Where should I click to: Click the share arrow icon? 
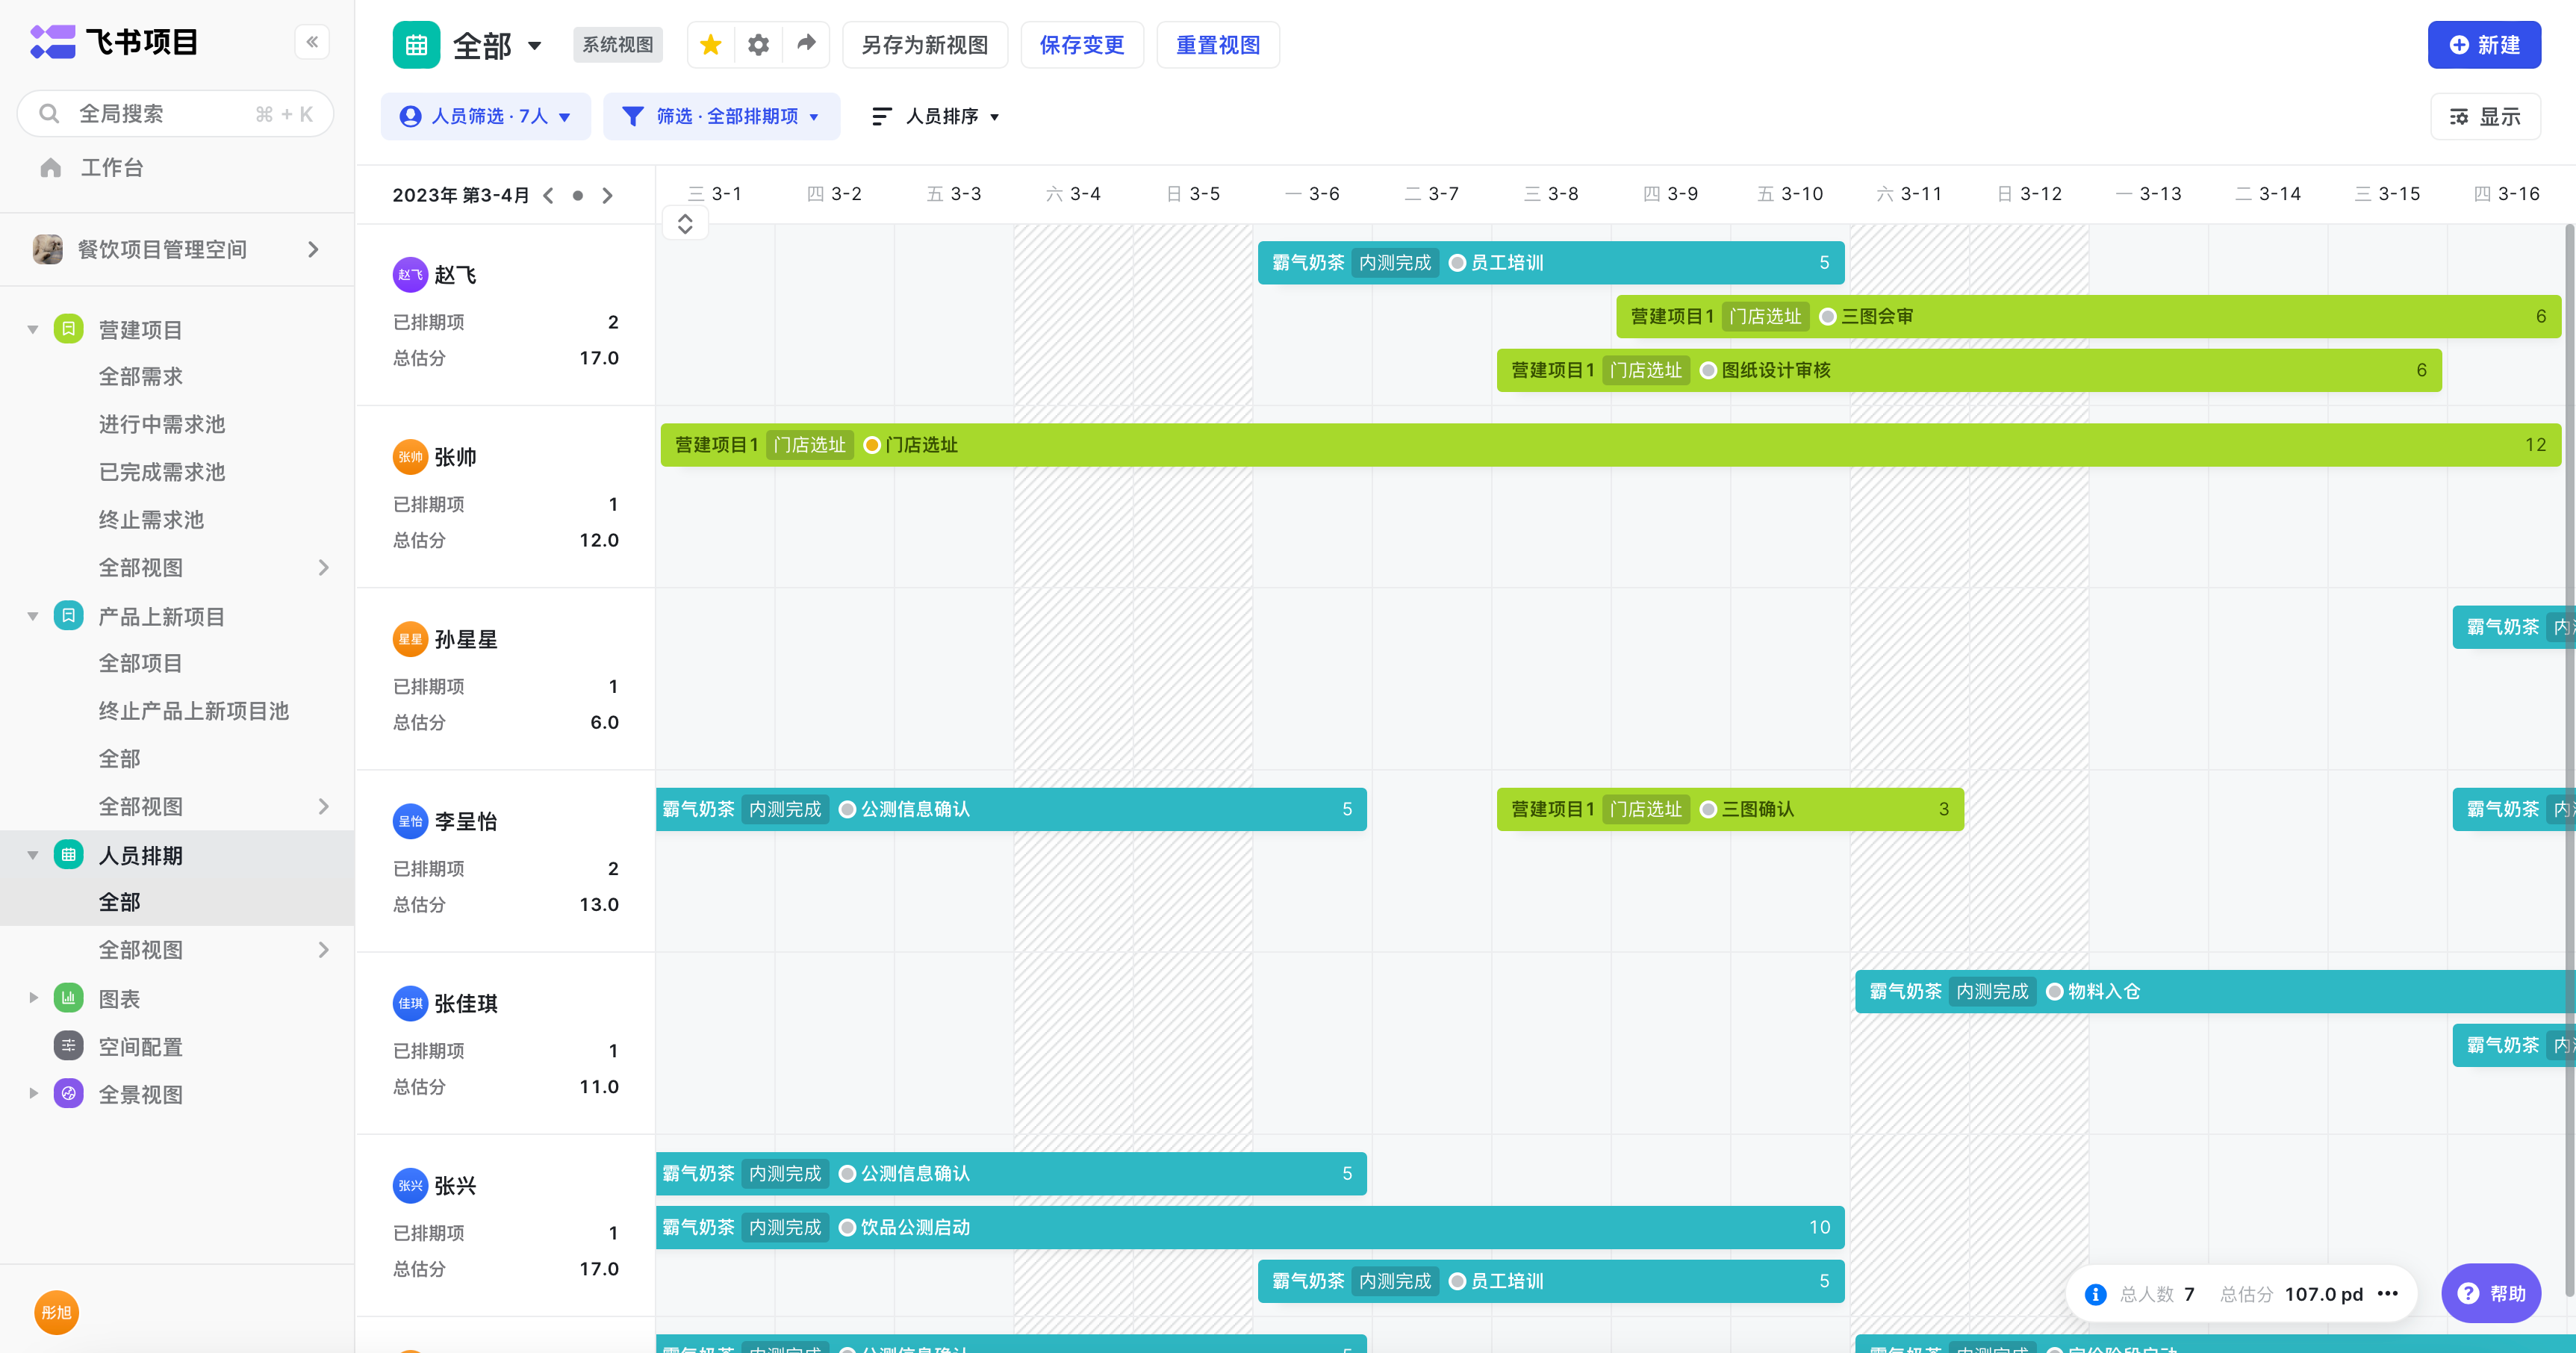tap(806, 44)
